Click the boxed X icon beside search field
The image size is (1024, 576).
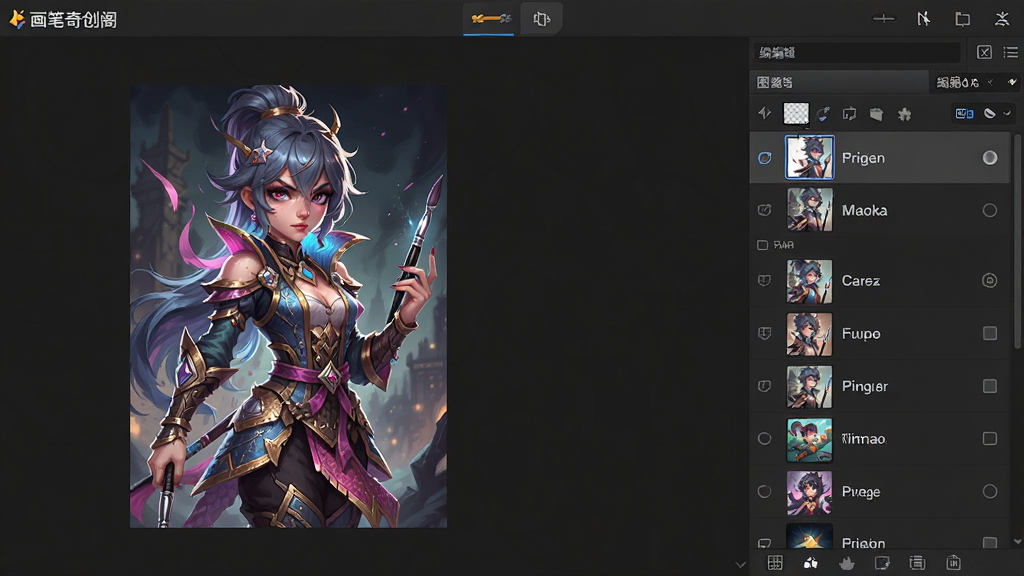pyautogui.click(x=984, y=52)
